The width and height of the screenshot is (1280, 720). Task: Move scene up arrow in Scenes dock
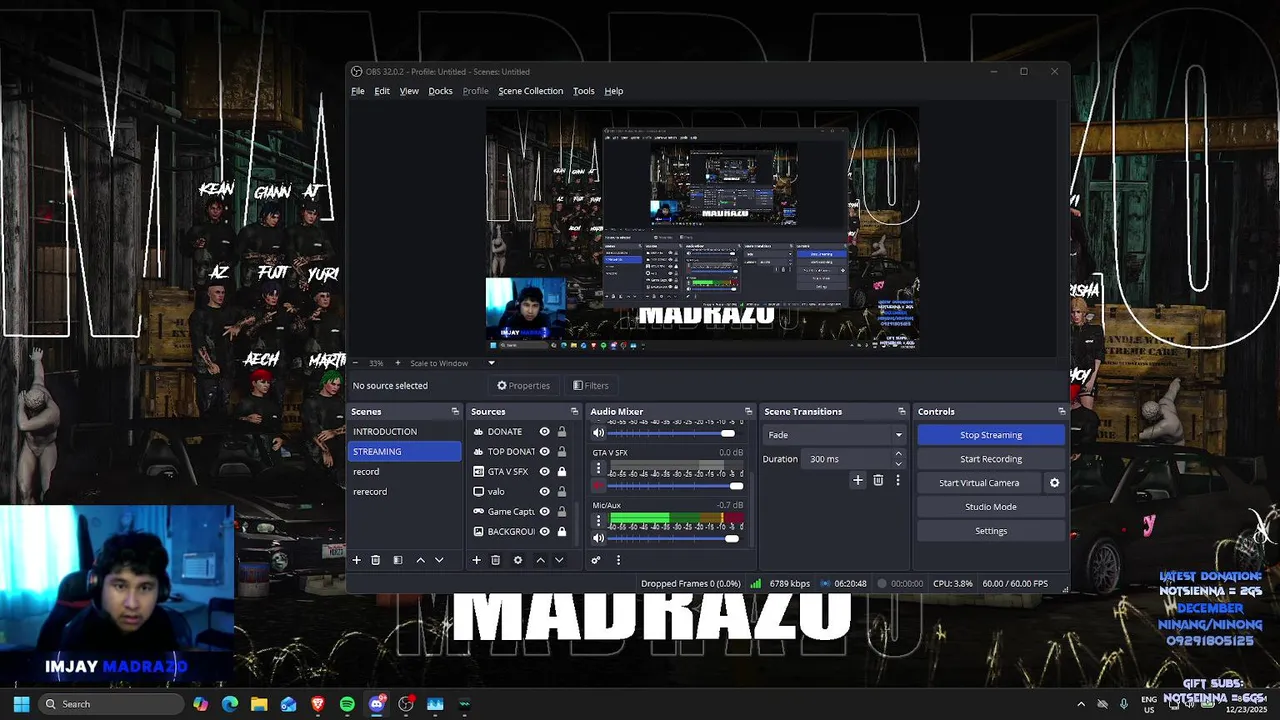pyautogui.click(x=420, y=560)
